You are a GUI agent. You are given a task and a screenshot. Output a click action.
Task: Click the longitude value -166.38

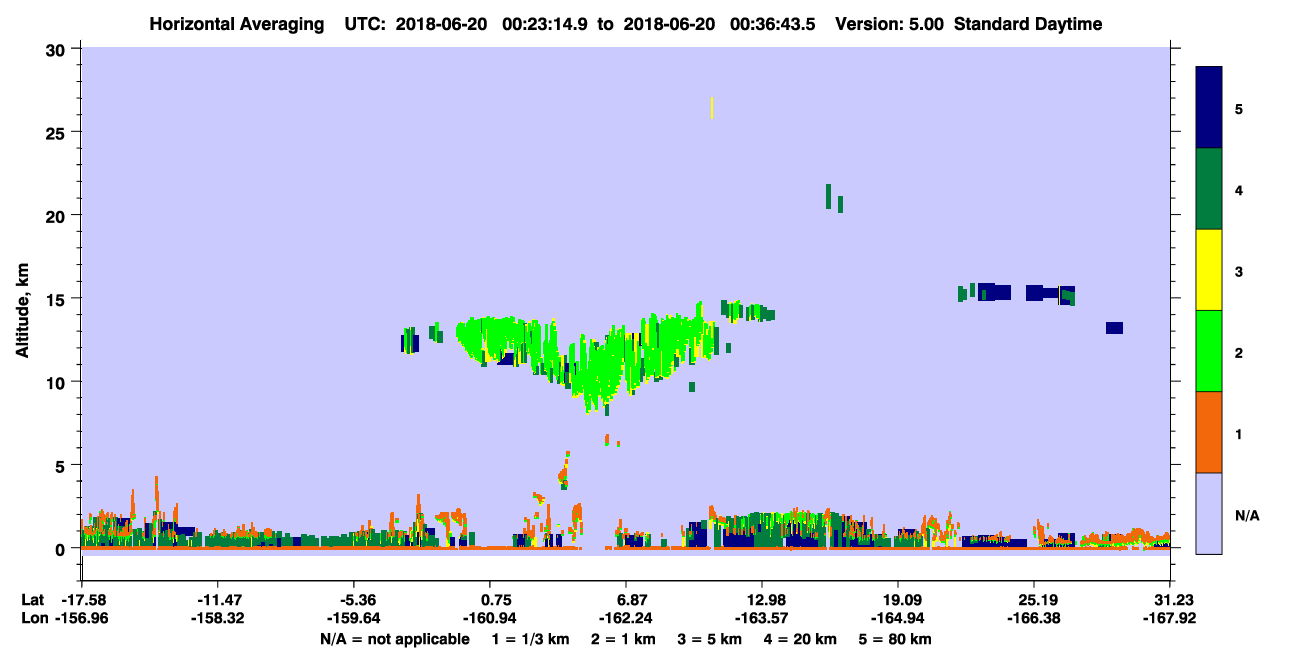tap(1034, 618)
